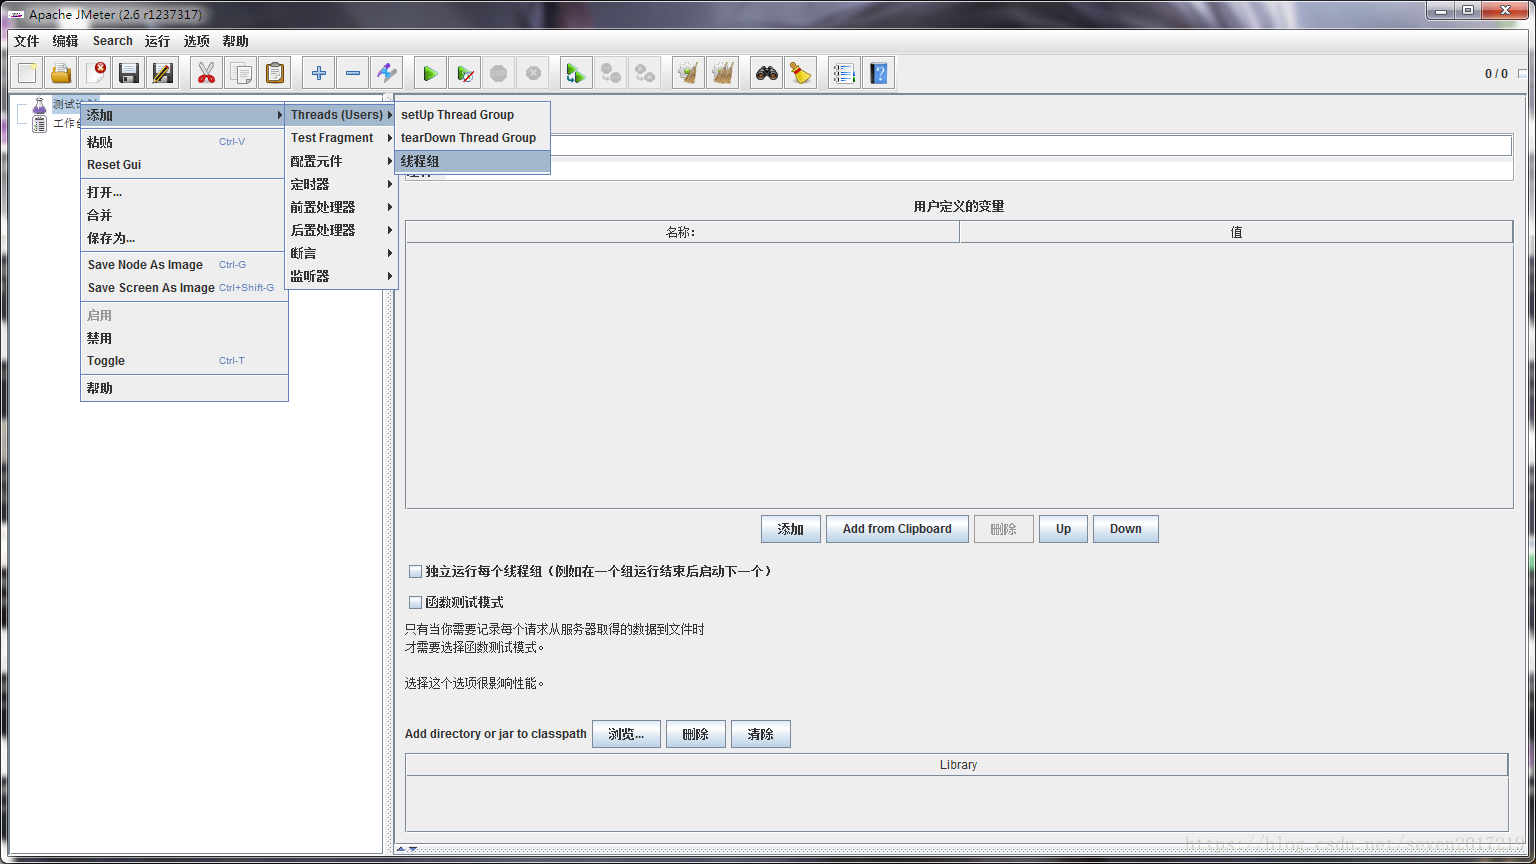
Task: Open the Function Helper list icon
Action: point(845,73)
